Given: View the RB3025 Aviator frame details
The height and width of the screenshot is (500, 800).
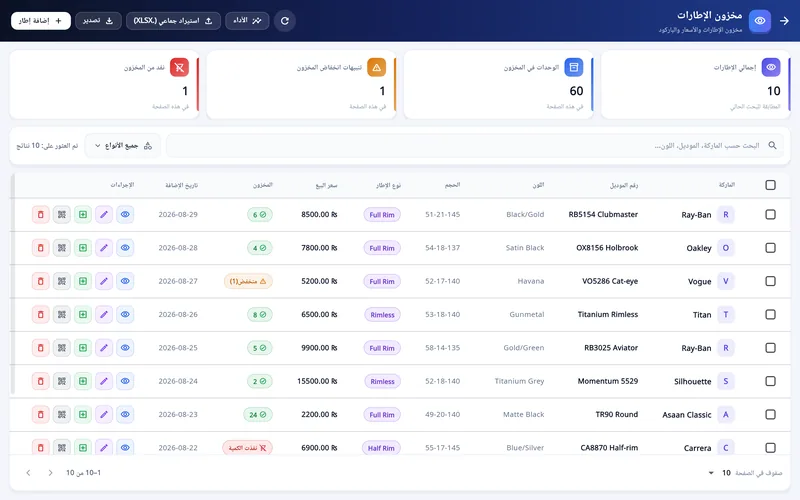Looking at the screenshot, I should [x=125, y=348].
